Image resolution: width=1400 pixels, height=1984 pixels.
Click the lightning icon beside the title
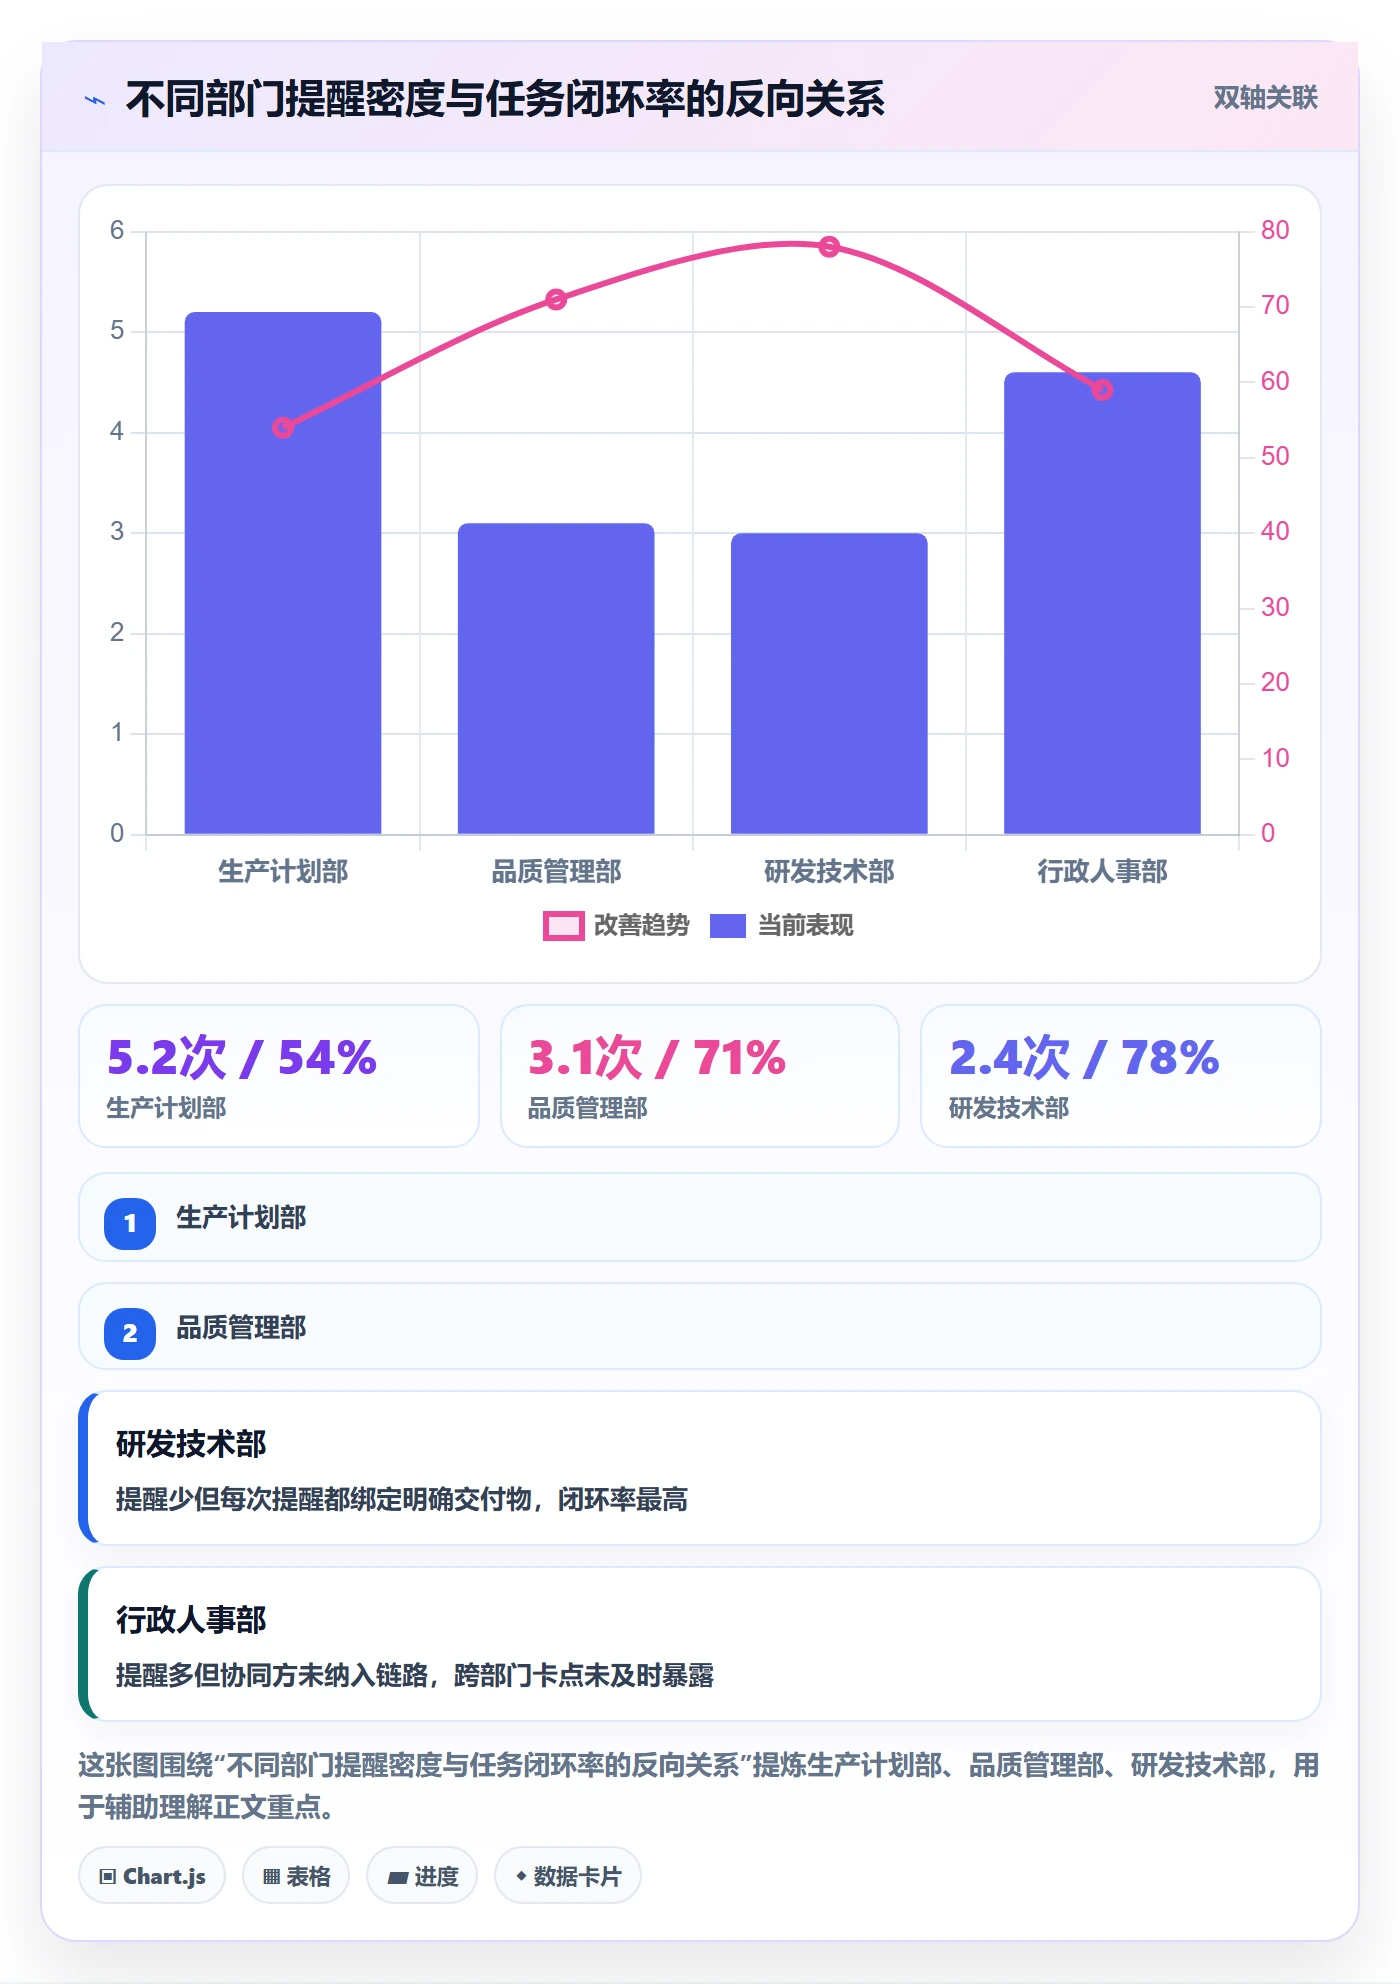95,100
